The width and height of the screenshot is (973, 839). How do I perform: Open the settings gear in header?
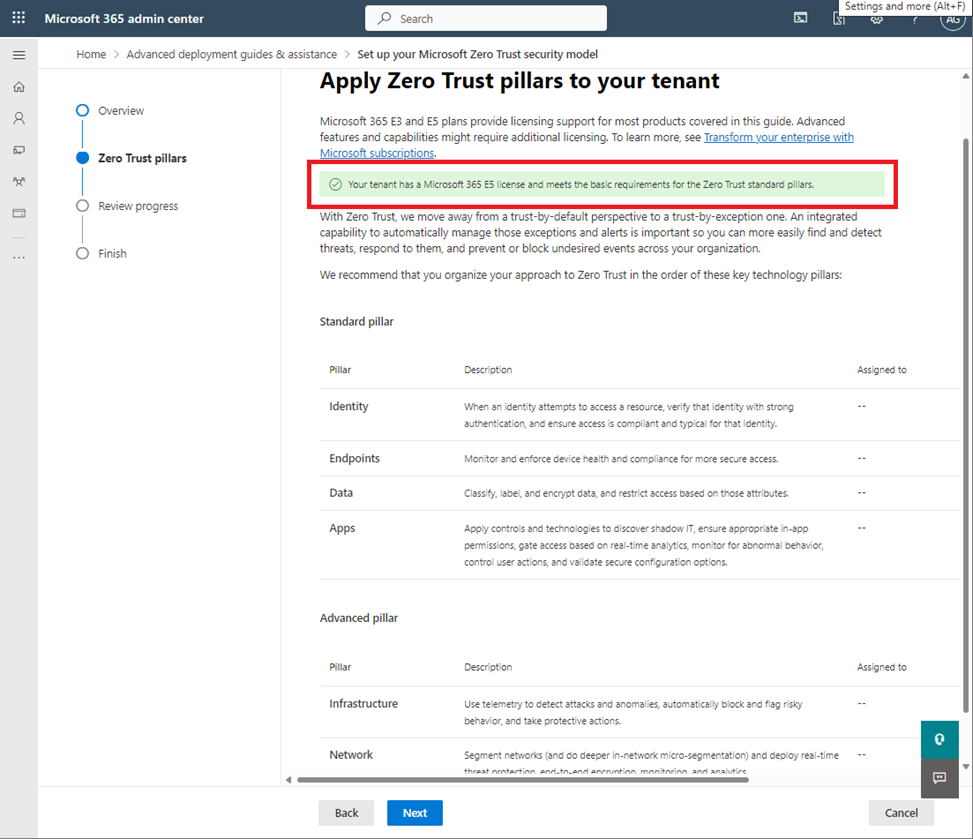pos(876,19)
